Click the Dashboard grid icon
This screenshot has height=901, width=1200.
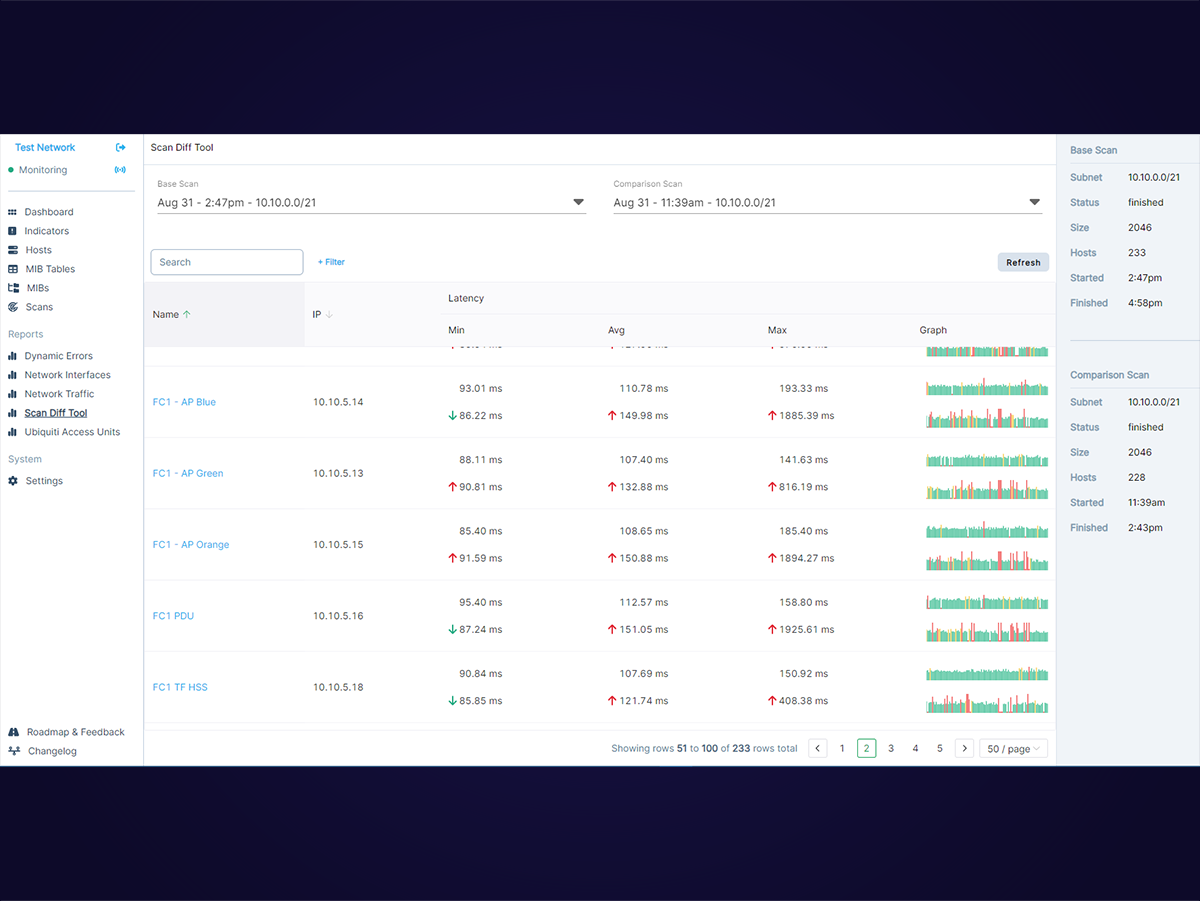[13, 212]
